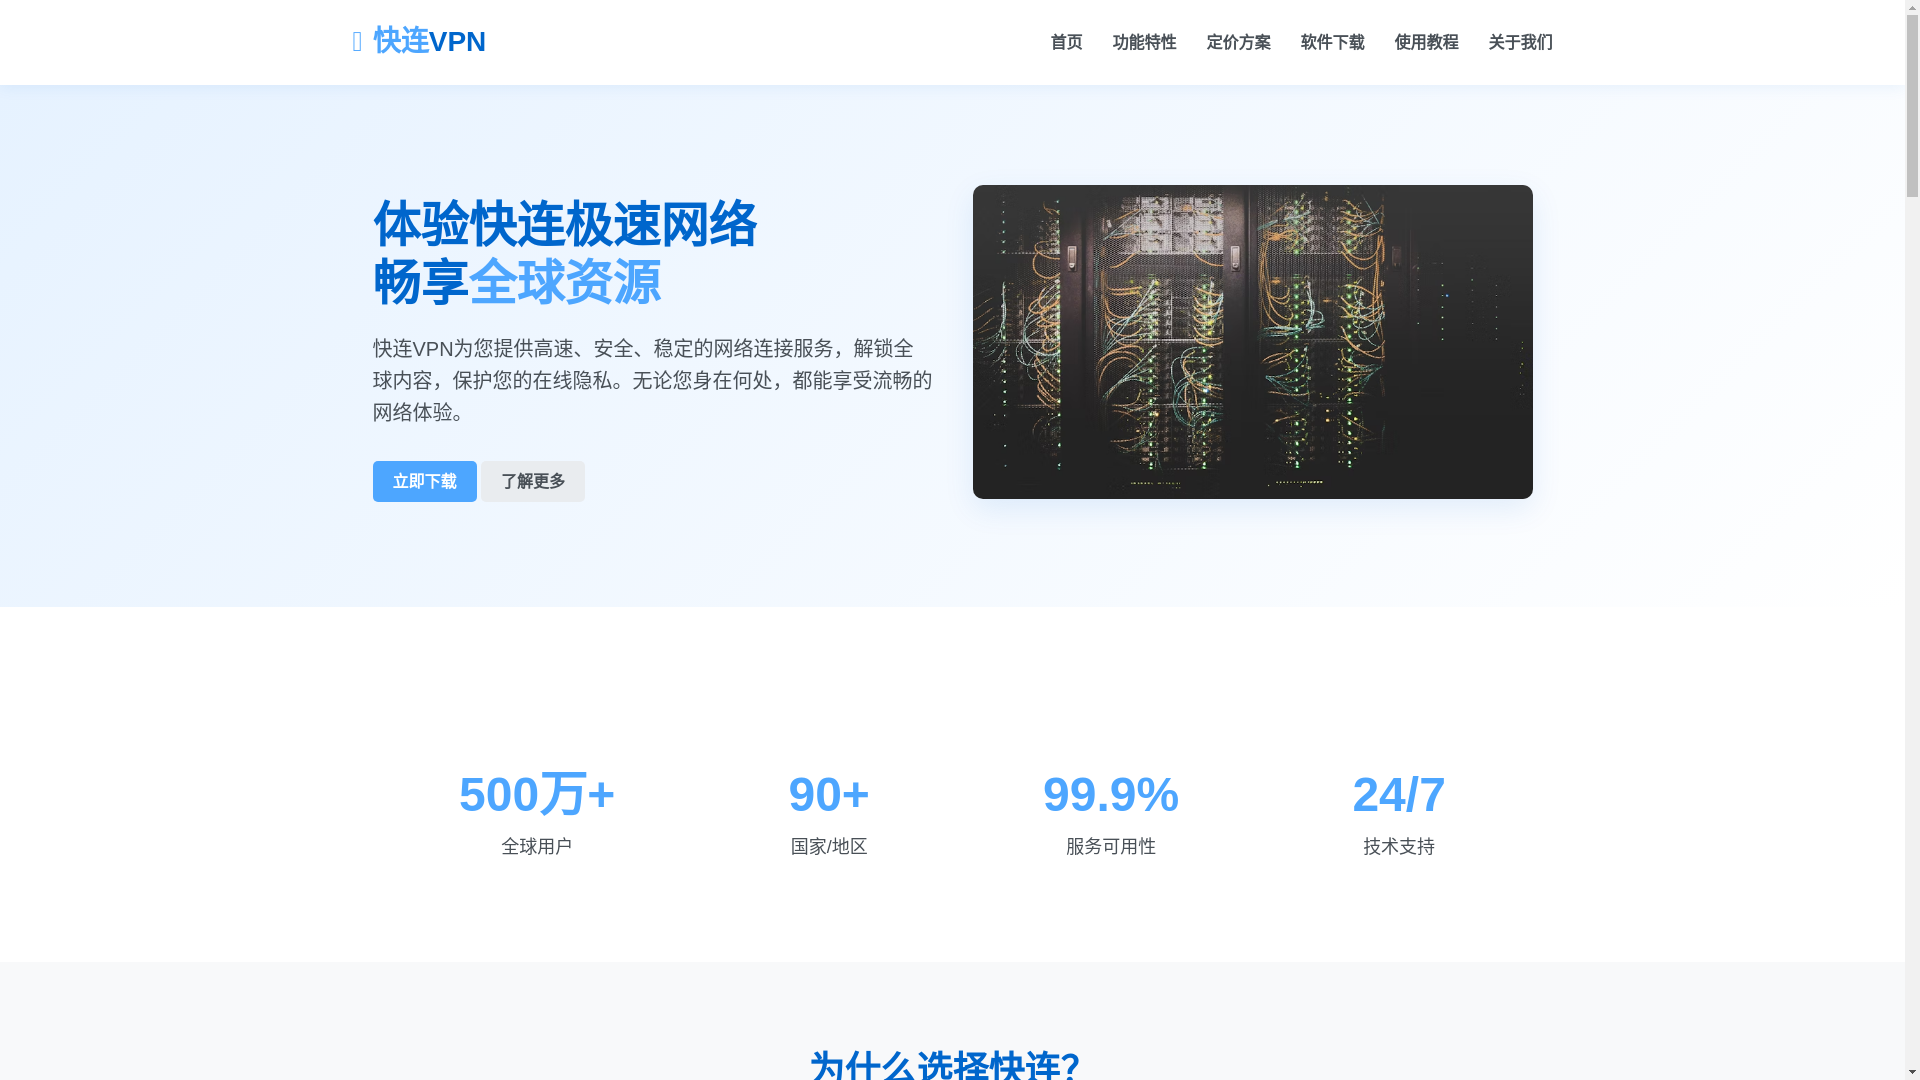Click the server rack hero image
The width and height of the screenshot is (1920, 1080).
[x=1252, y=342]
